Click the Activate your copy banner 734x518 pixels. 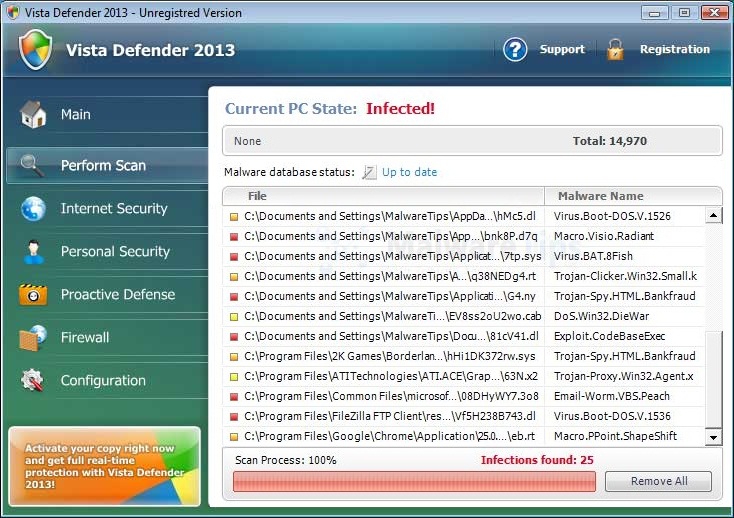click(x=104, y=466)
